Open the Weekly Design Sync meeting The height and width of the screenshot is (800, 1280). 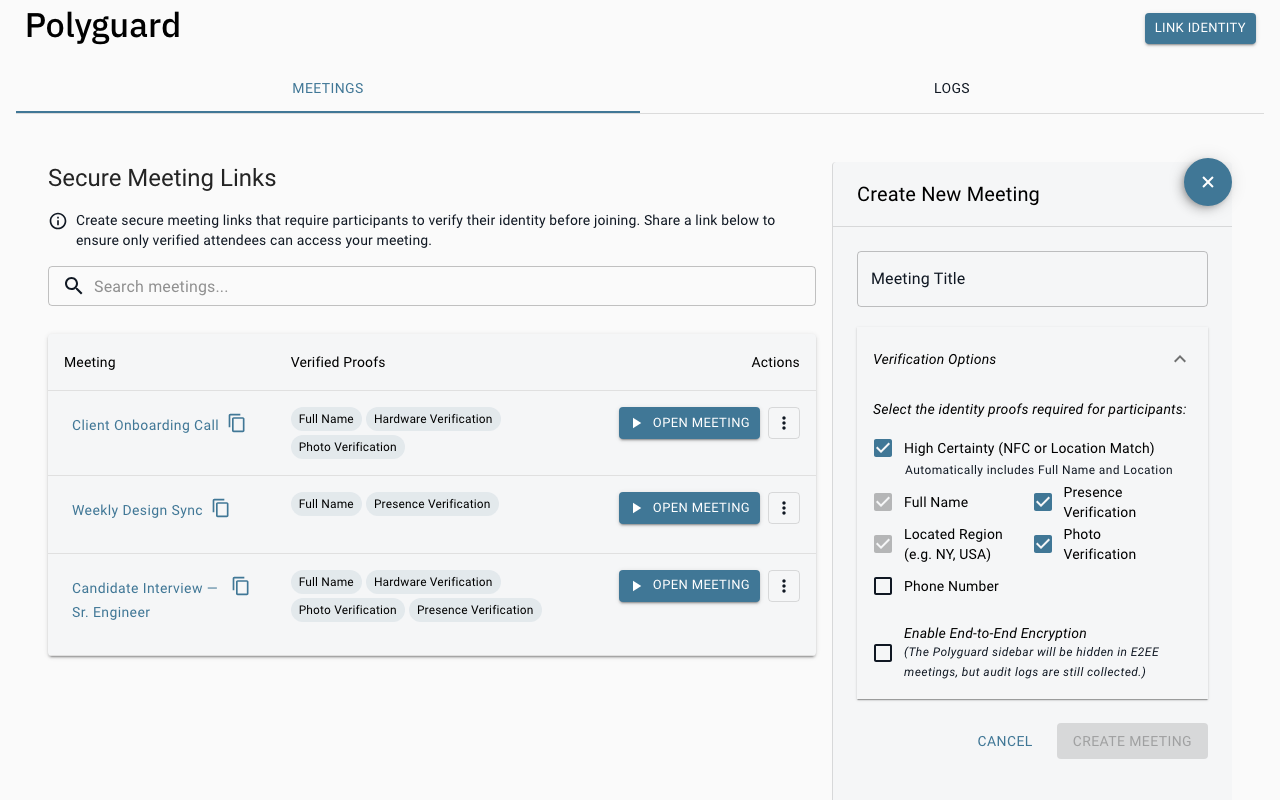tap(689, 508)
